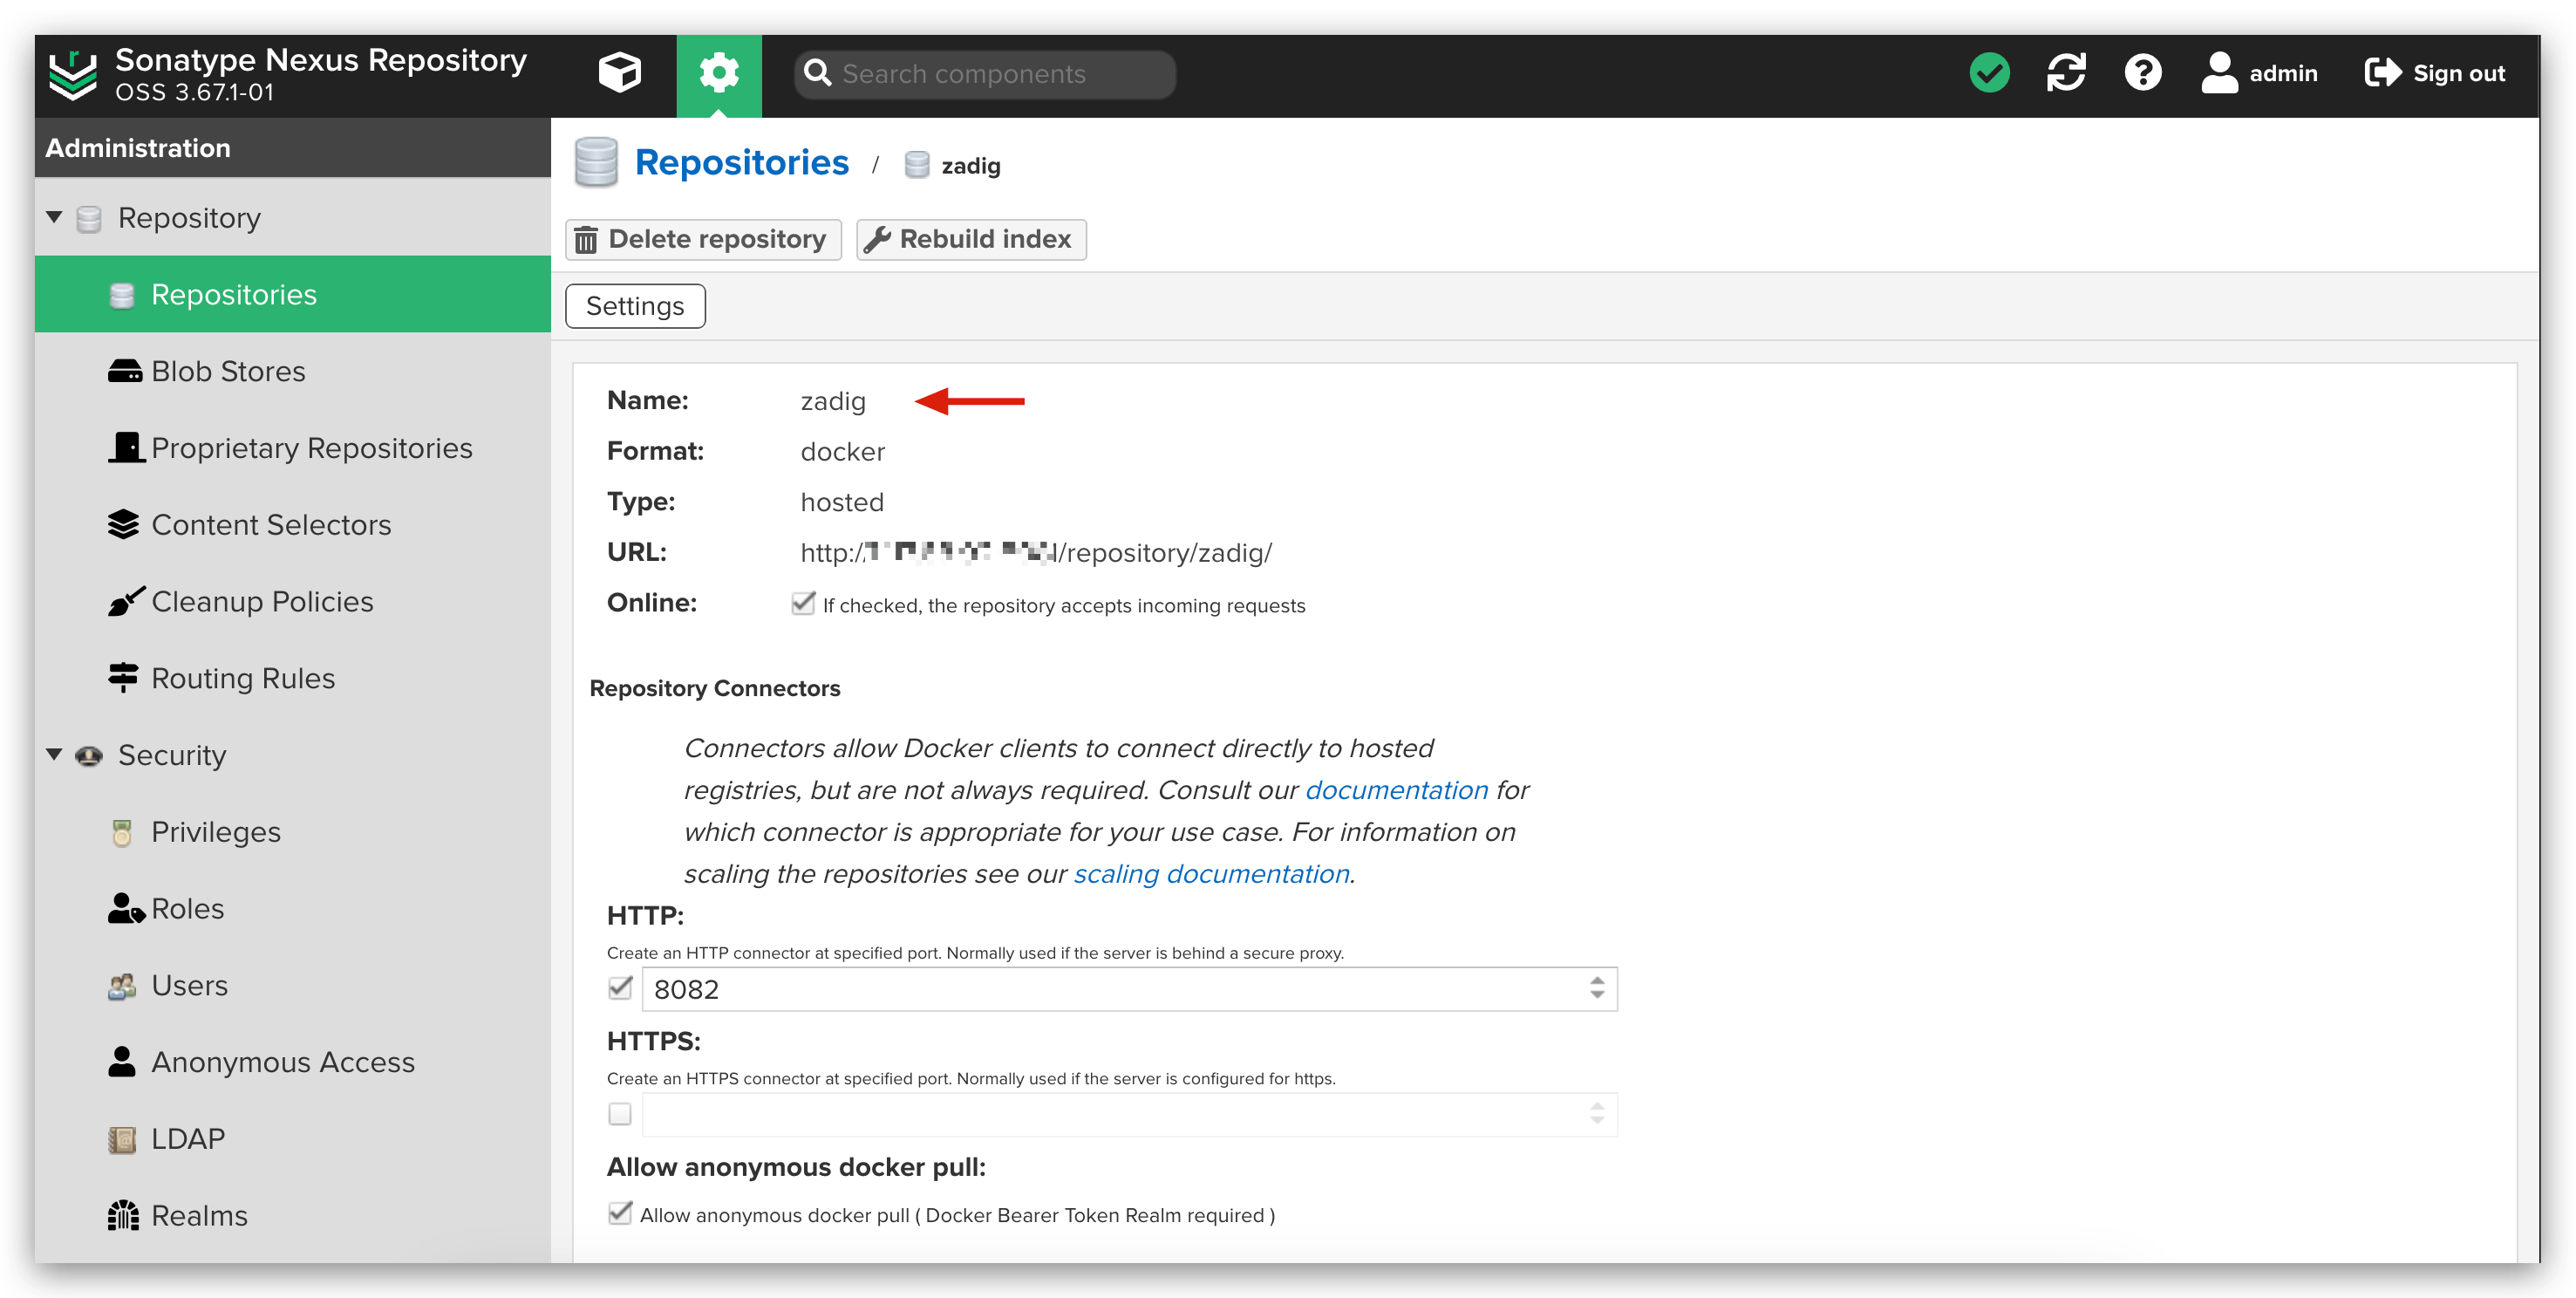Open the scaling documentation link
This screenshot has width=2576, height=1298.
click(1211, 874)
